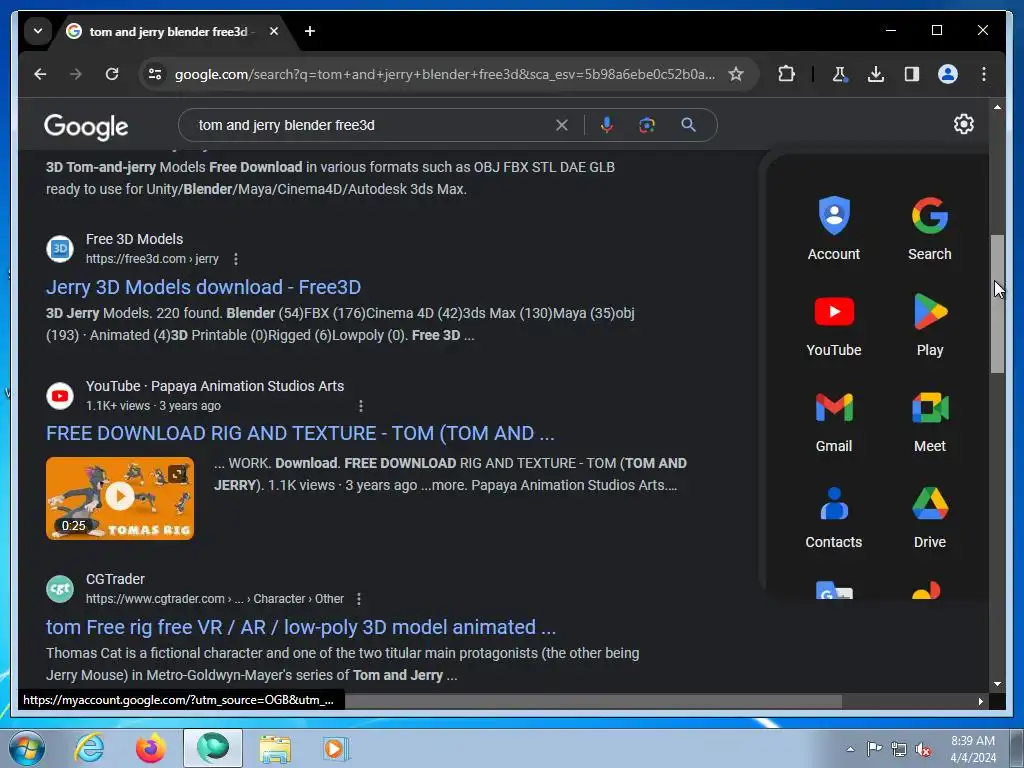Image resolution: width=1024 pixels, height=768 pixels.
Task: Open the Windows Start menu
Action: (27, 748)
